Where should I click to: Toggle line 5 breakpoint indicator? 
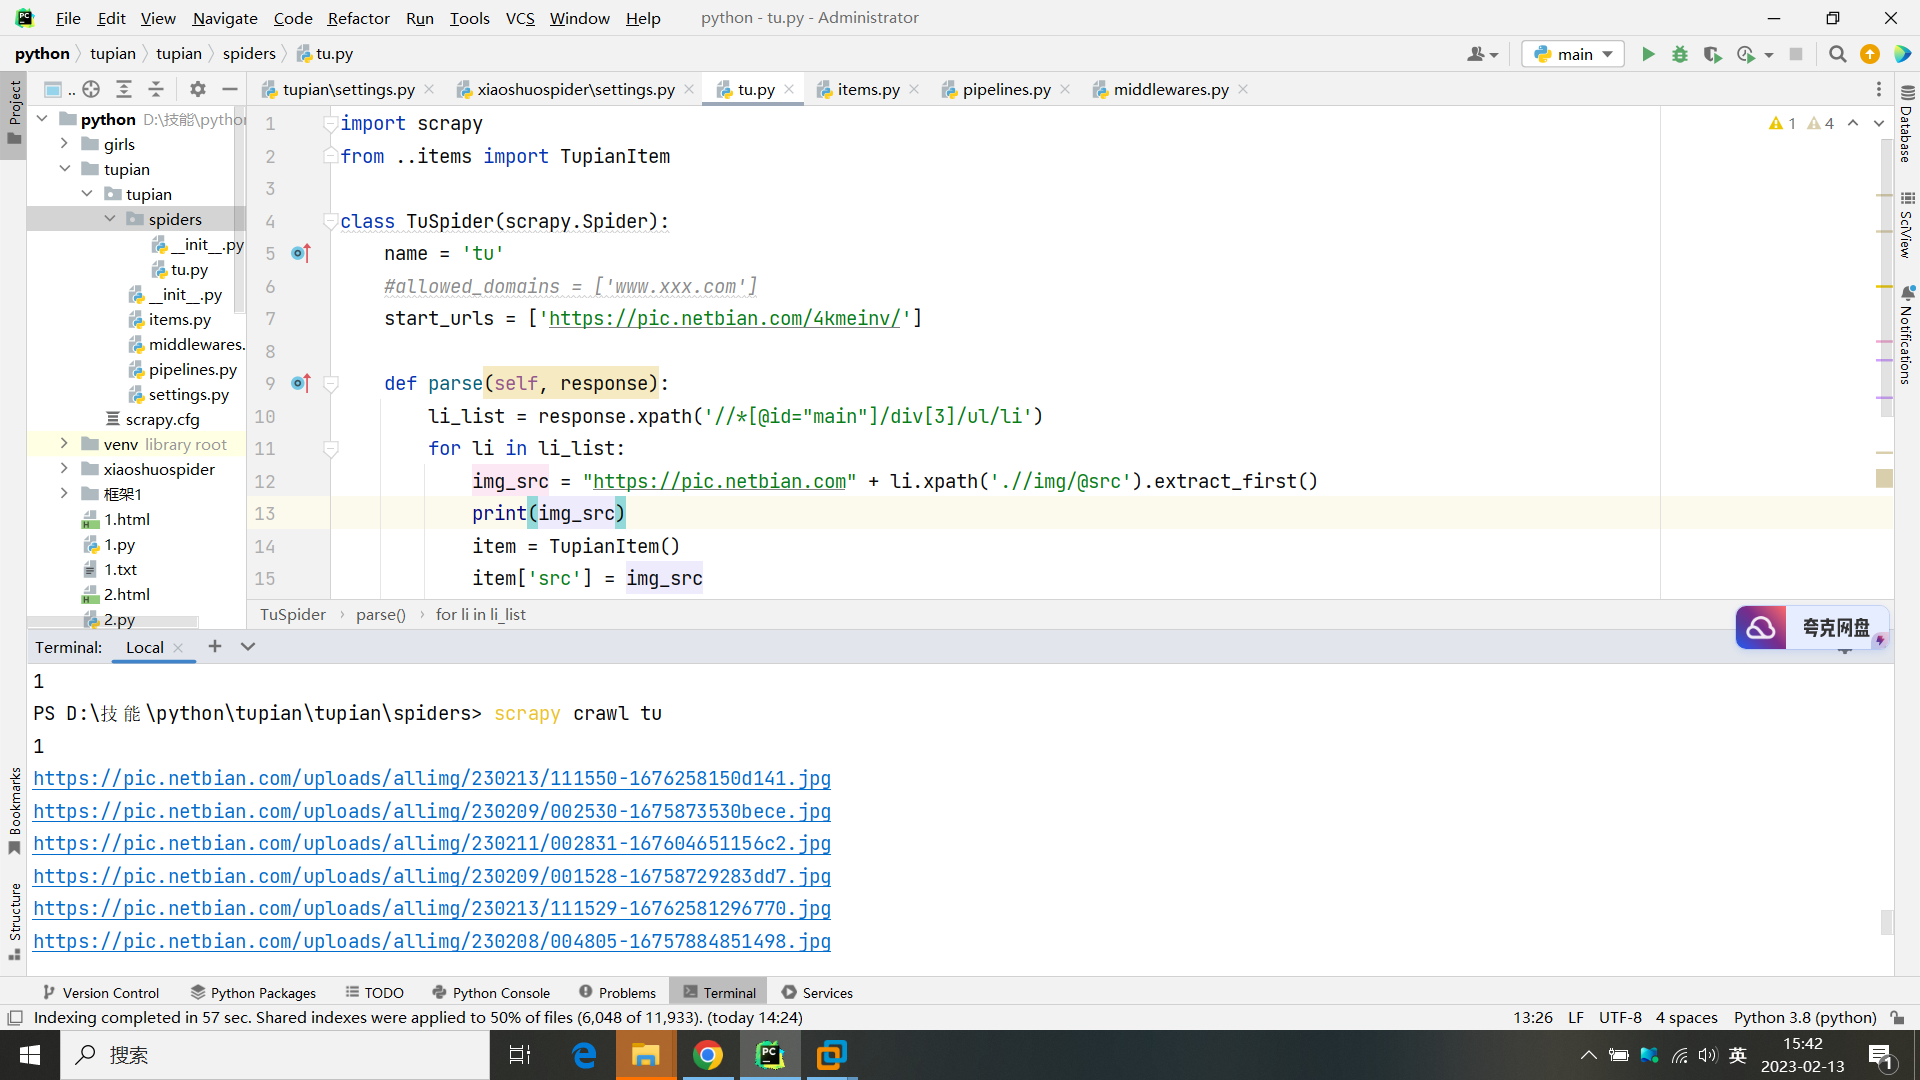[293, 253]
